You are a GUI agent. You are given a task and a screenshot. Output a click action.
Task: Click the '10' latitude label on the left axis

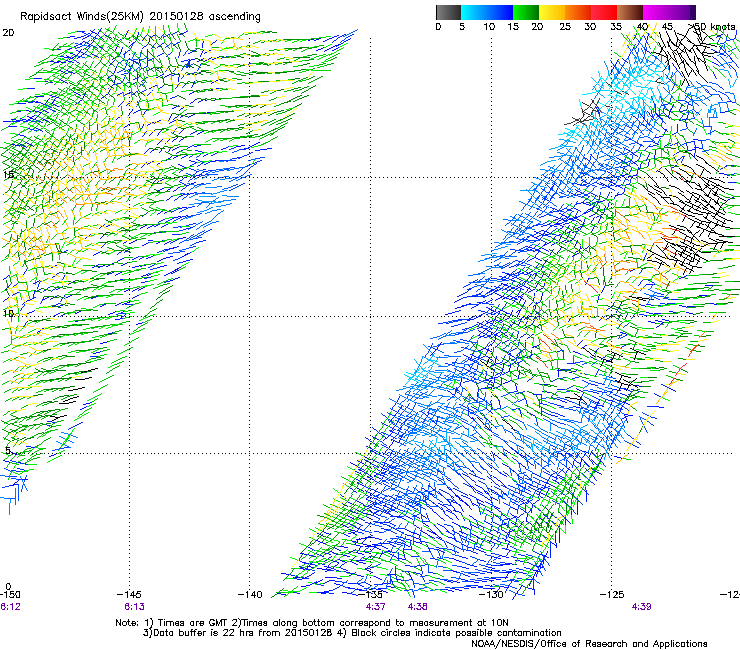click(8, 313)
